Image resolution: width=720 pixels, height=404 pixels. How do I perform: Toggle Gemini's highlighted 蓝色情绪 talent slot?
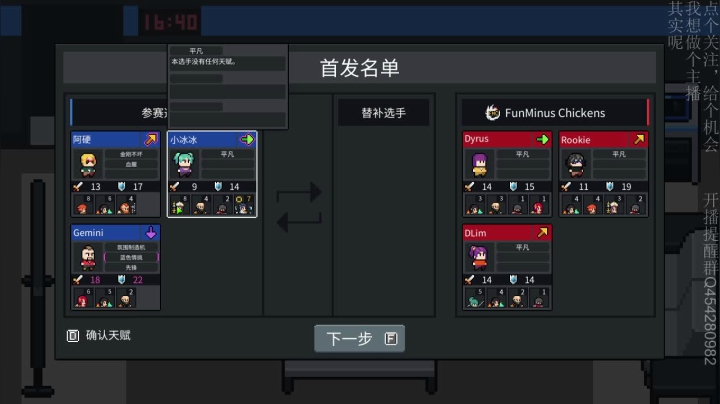[131, 258]
